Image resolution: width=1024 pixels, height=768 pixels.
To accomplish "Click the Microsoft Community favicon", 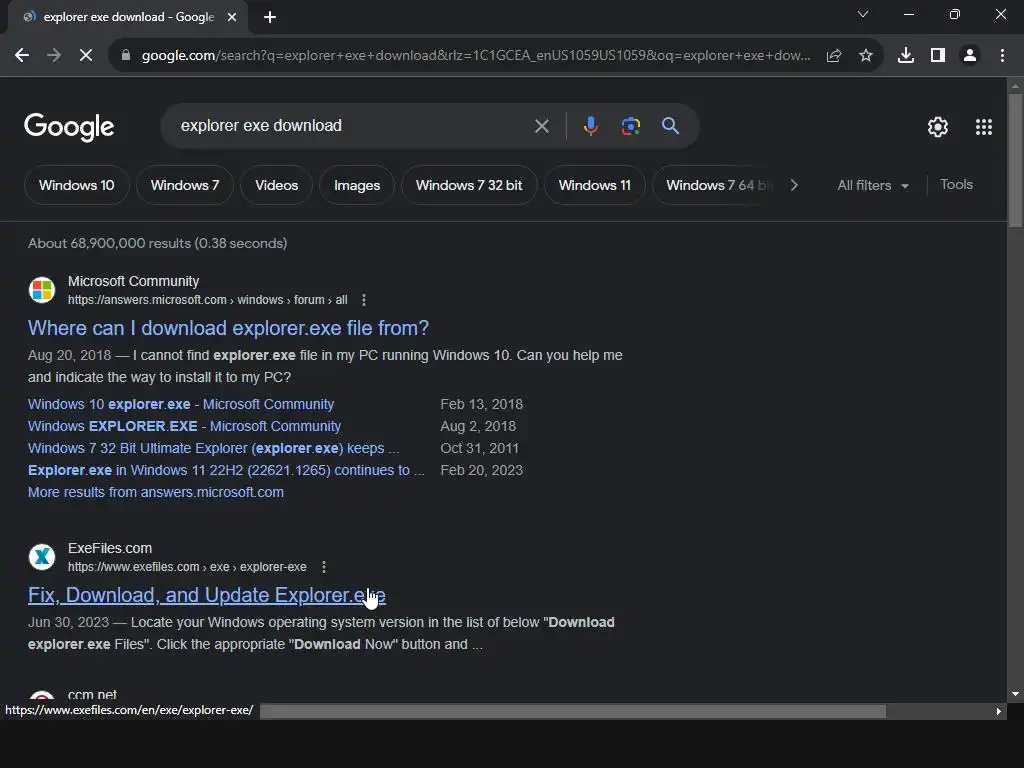I will (x=42, y=290).
